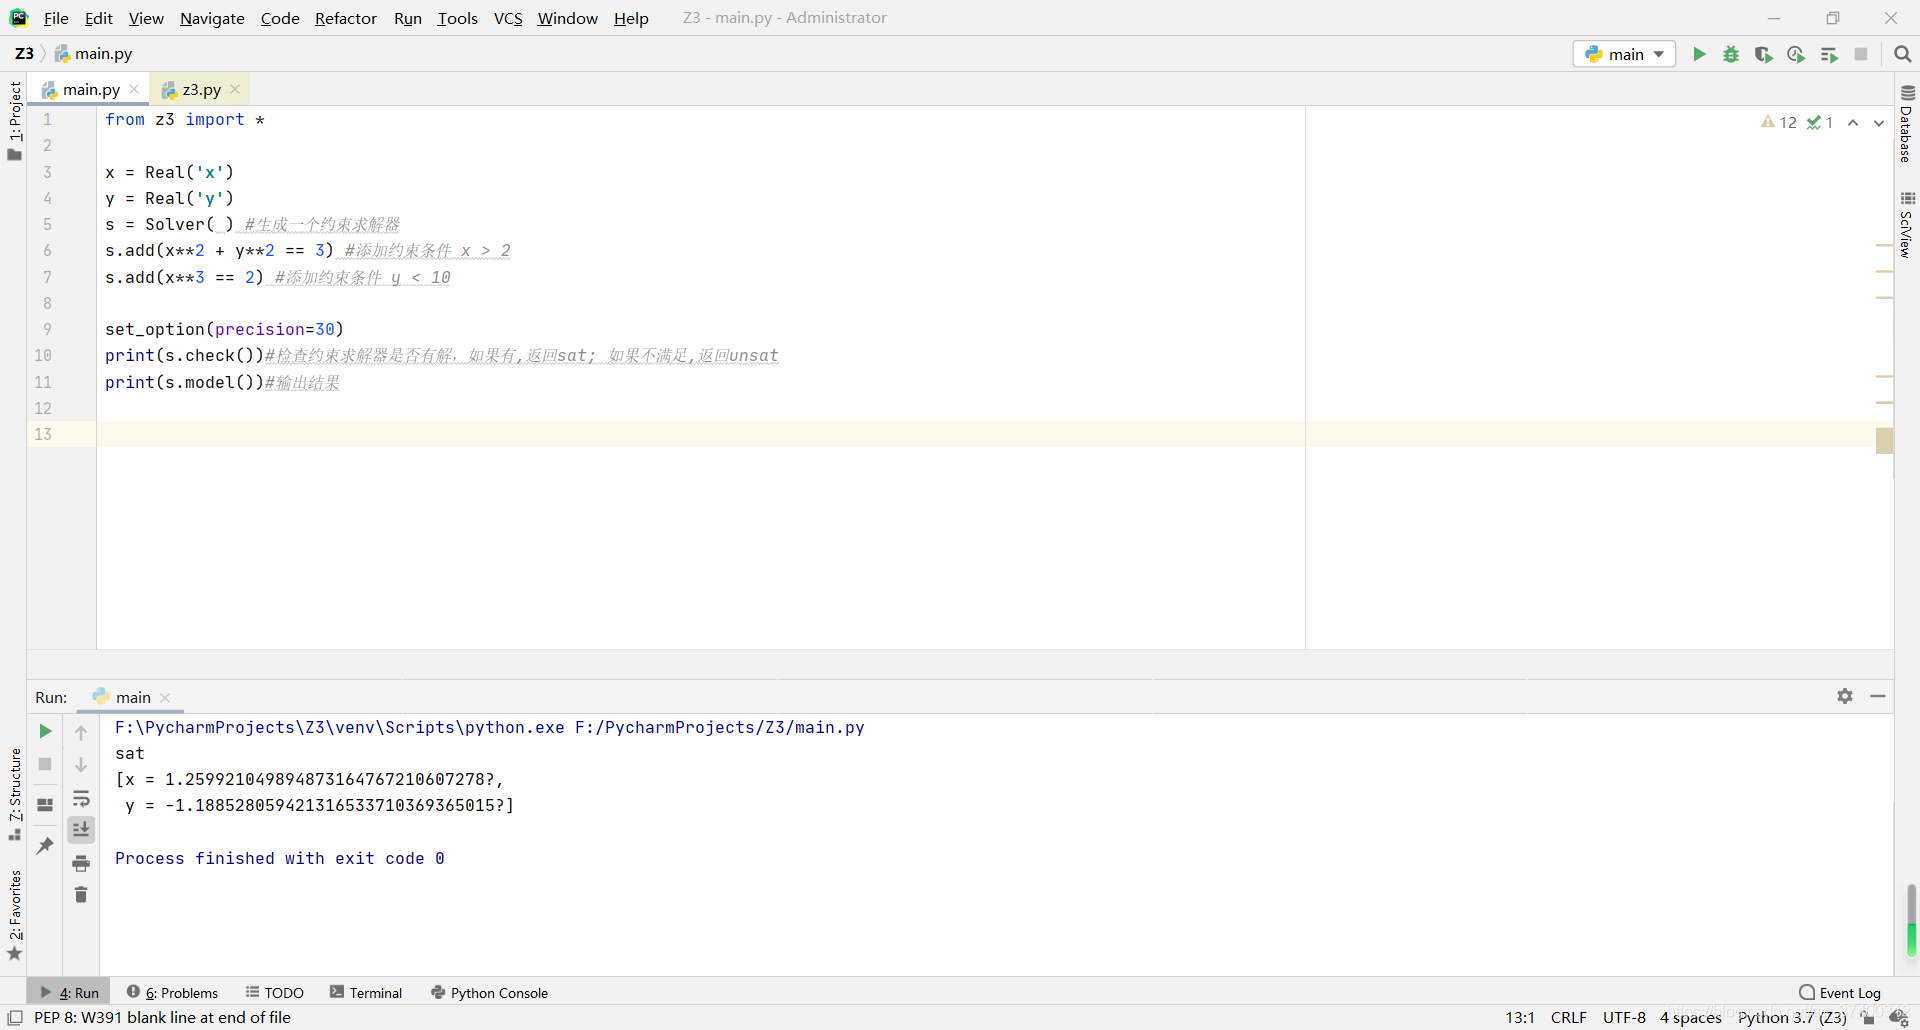Open the Tools menu

click(457, 18)
